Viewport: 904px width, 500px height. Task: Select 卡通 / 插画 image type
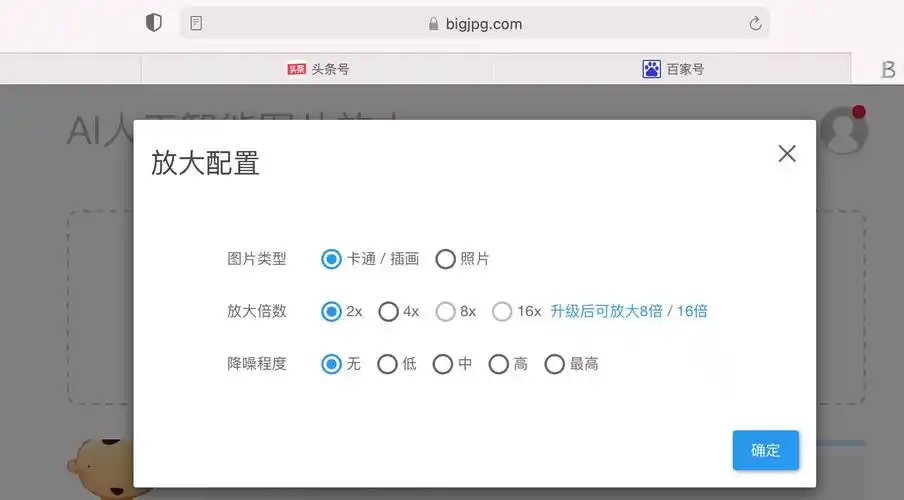331,259
